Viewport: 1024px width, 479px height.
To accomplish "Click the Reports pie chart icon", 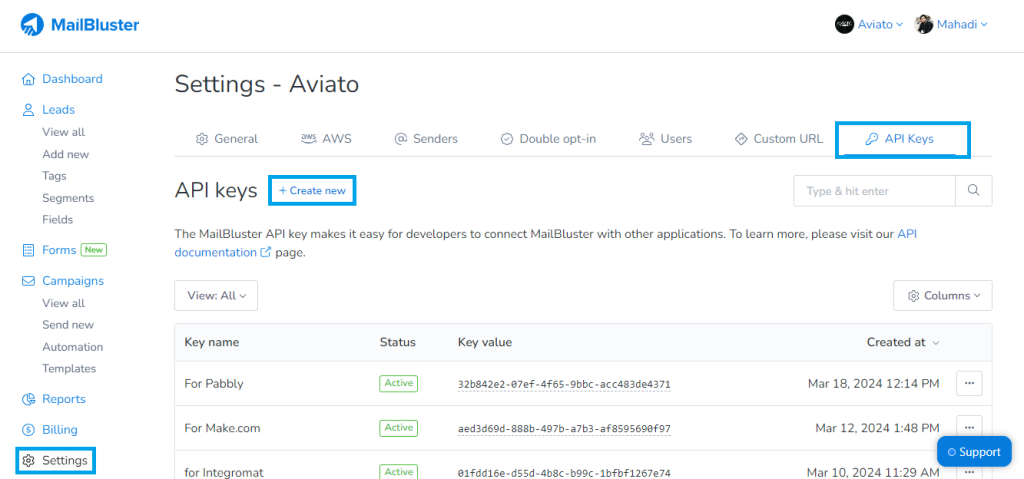I will (28, 399).
